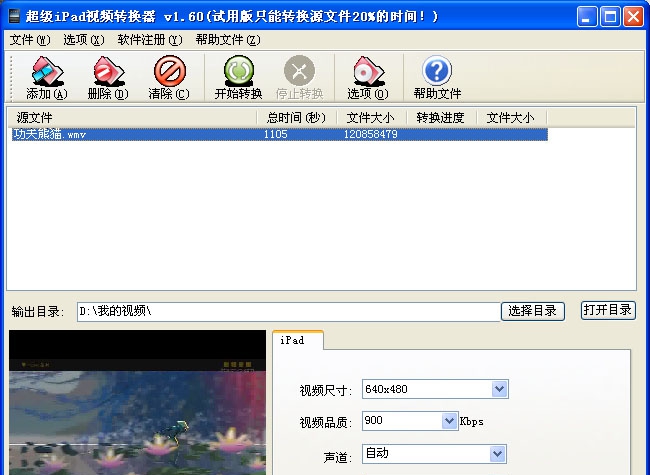Select the iPad tab
This screenshot has height=475, width=650.
click(x=298, y=340)
